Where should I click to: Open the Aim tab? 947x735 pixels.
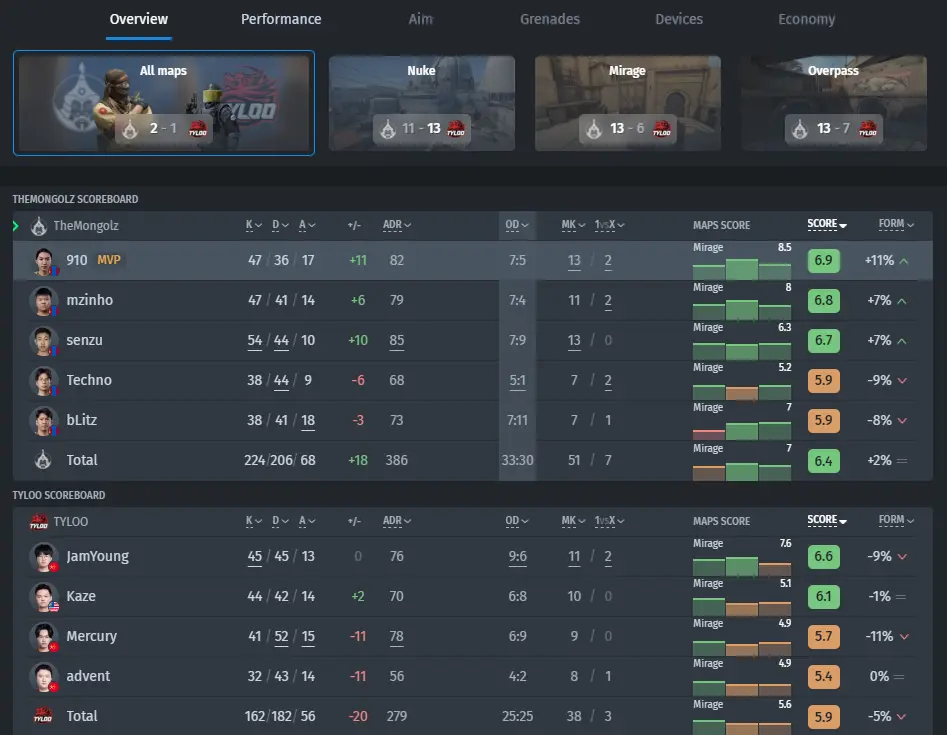[x=420, y=19]
